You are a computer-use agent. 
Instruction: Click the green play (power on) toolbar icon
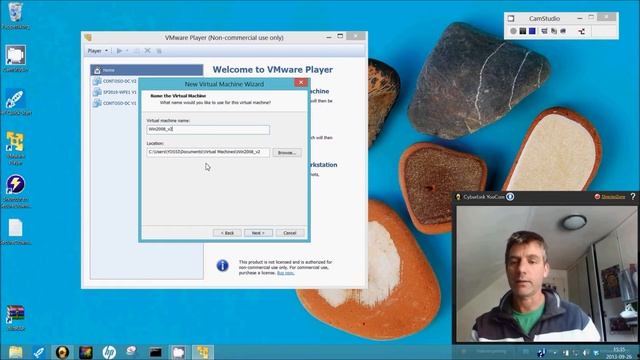(119, 51)
